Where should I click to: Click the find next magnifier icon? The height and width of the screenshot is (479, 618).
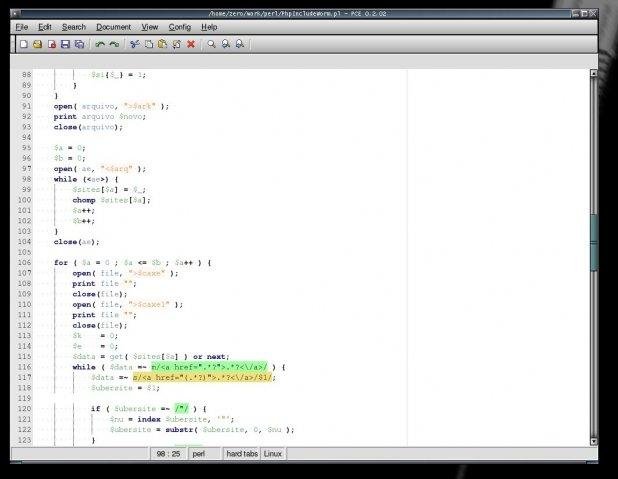click(239, 44)
